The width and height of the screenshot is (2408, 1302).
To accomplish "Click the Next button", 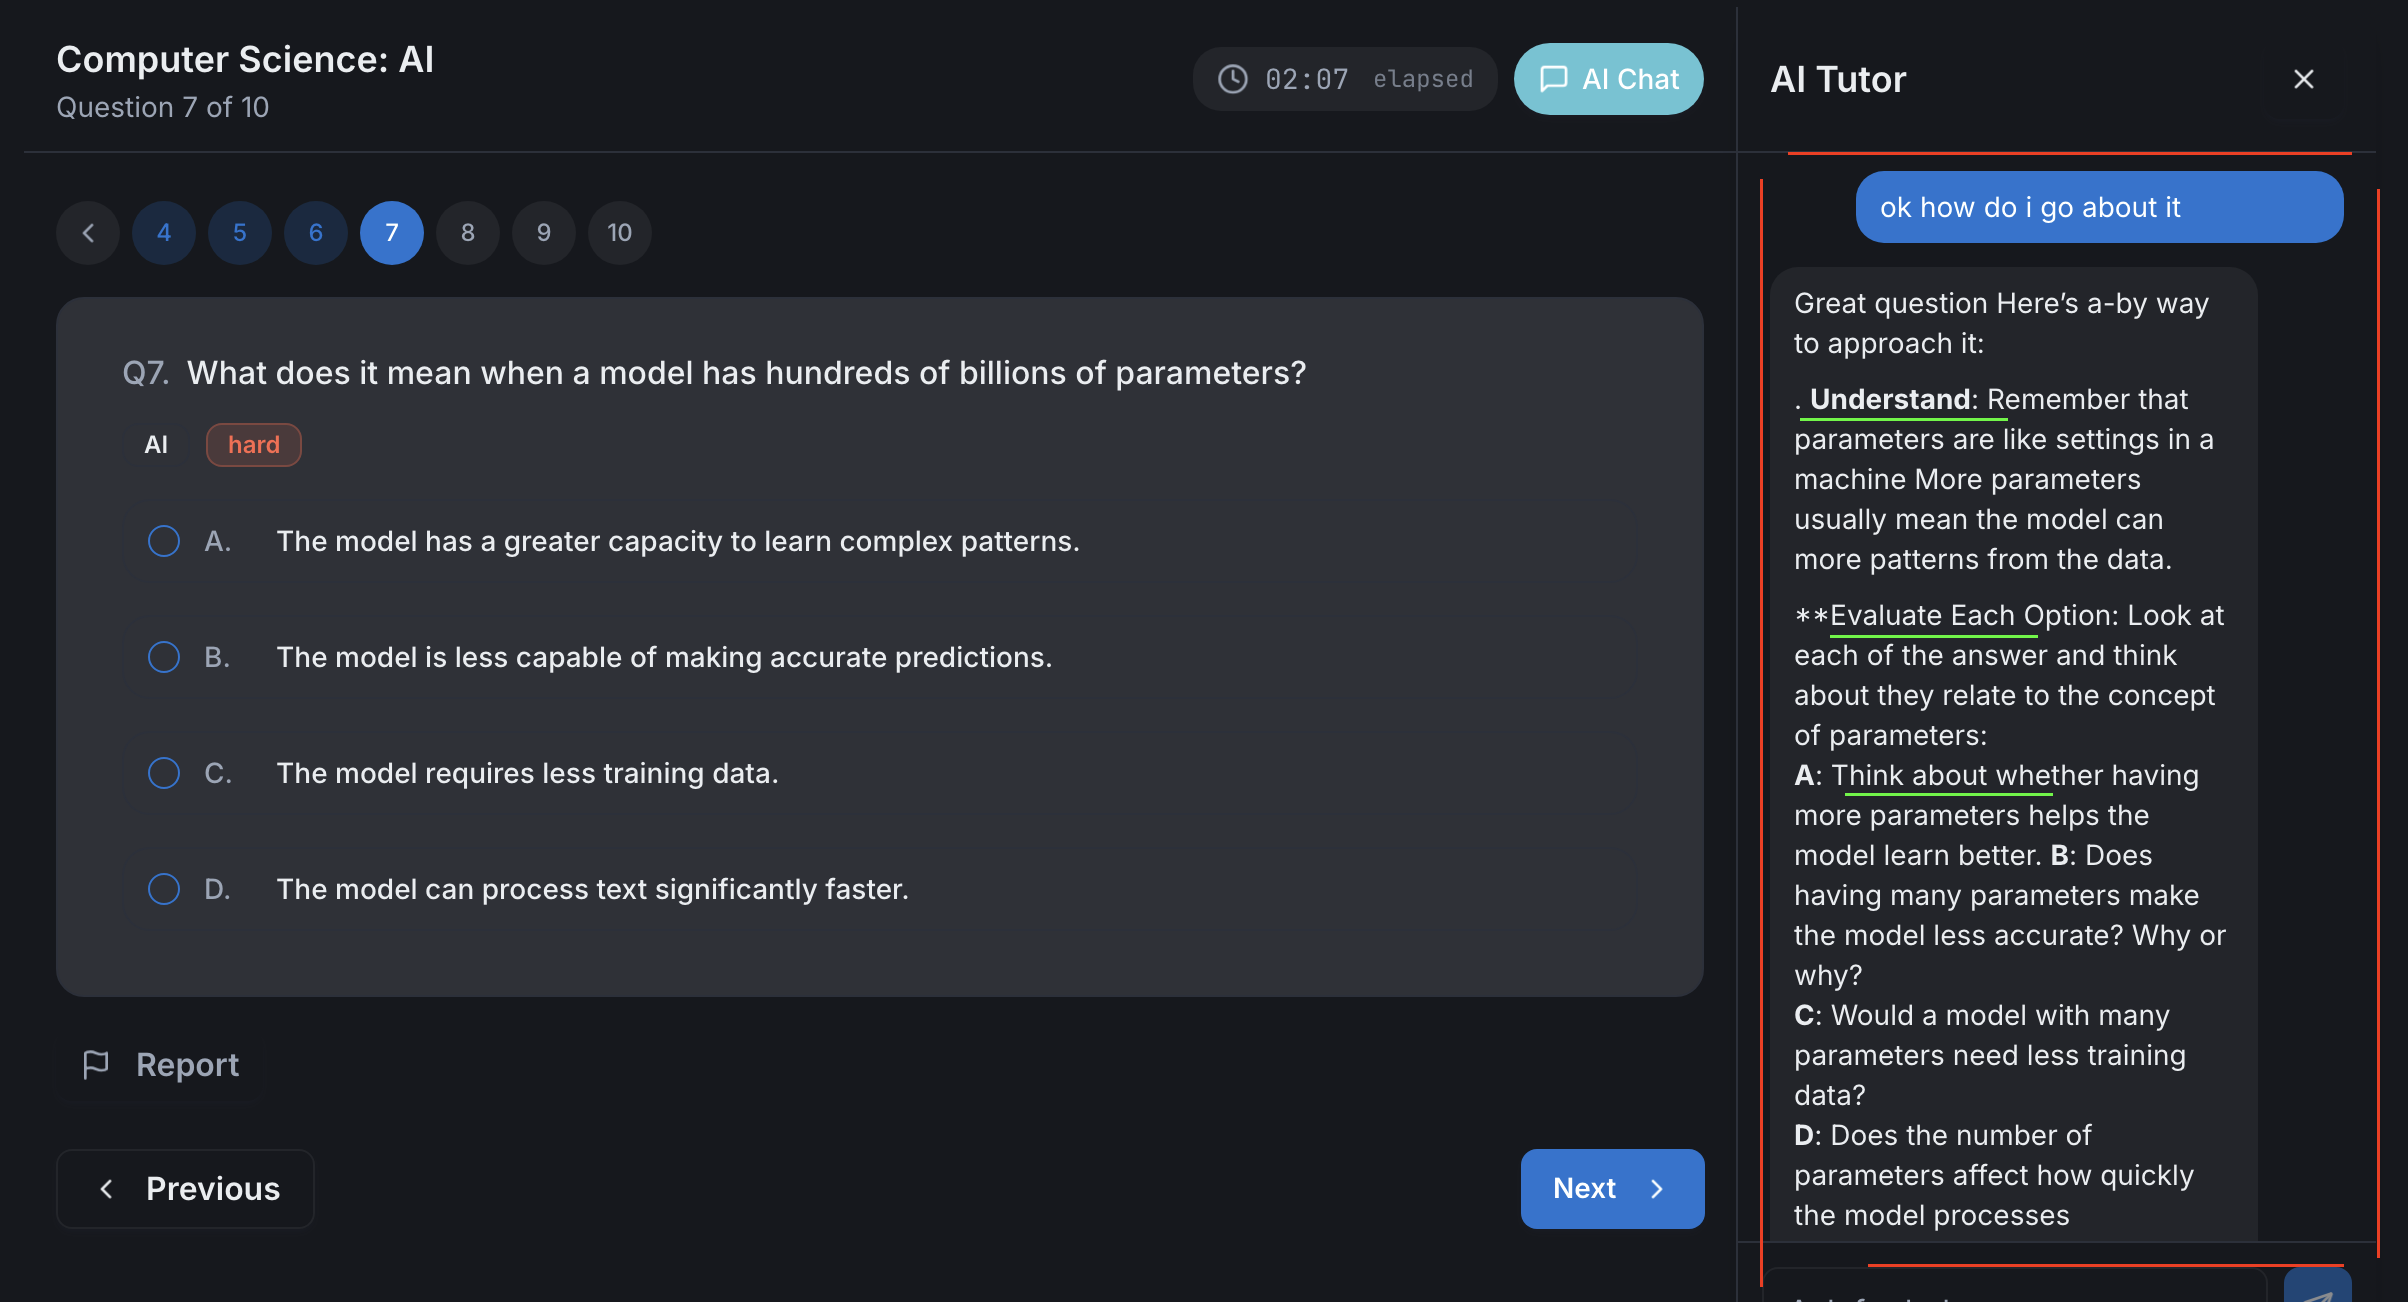I will [1611, 1189].
